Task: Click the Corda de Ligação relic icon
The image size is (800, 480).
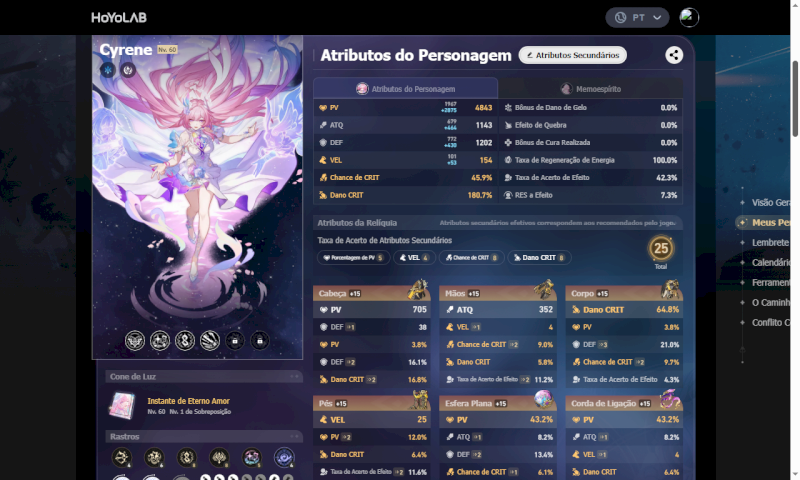Action: pos(670,399)
